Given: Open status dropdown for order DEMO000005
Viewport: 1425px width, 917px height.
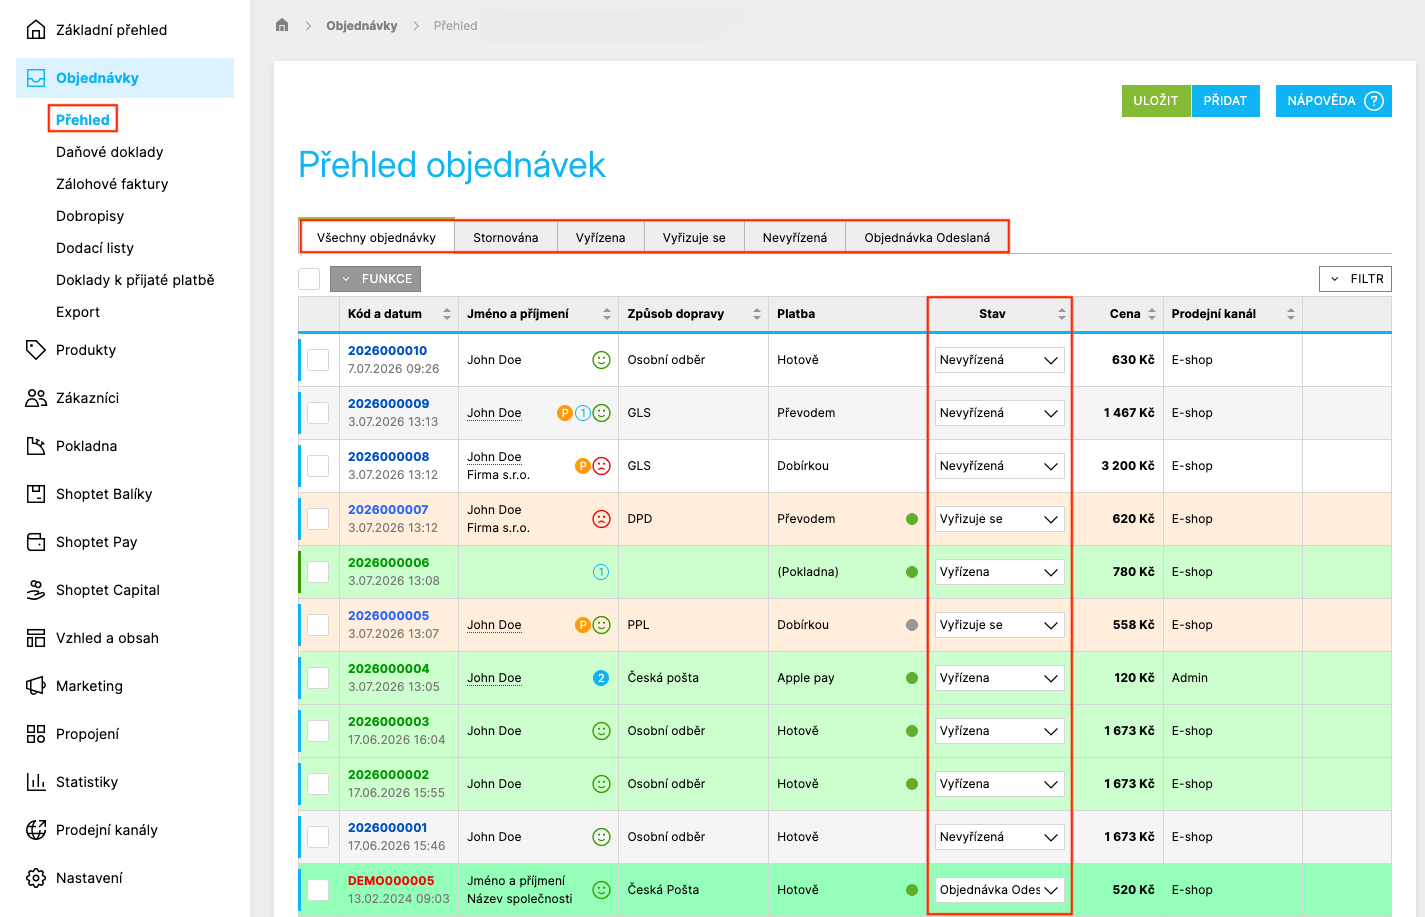Looking at the screenshot, I should point(999,890).
